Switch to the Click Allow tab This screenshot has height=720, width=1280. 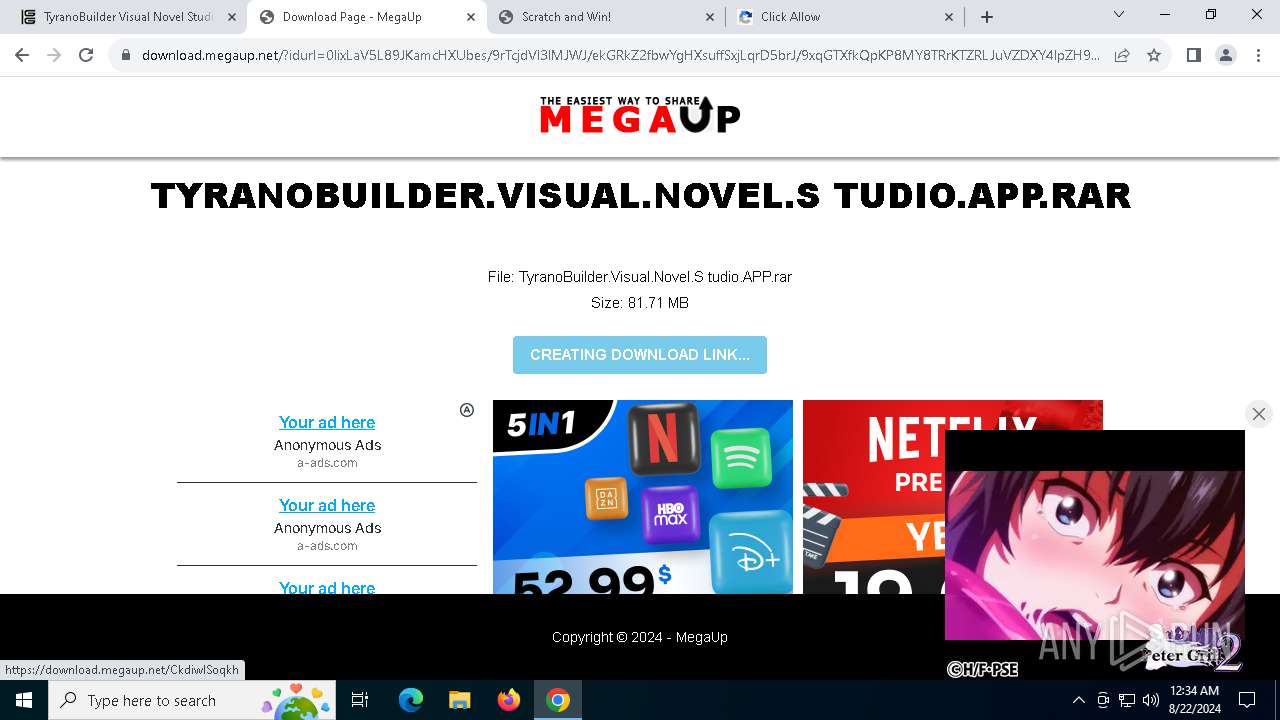pos(845,16)
